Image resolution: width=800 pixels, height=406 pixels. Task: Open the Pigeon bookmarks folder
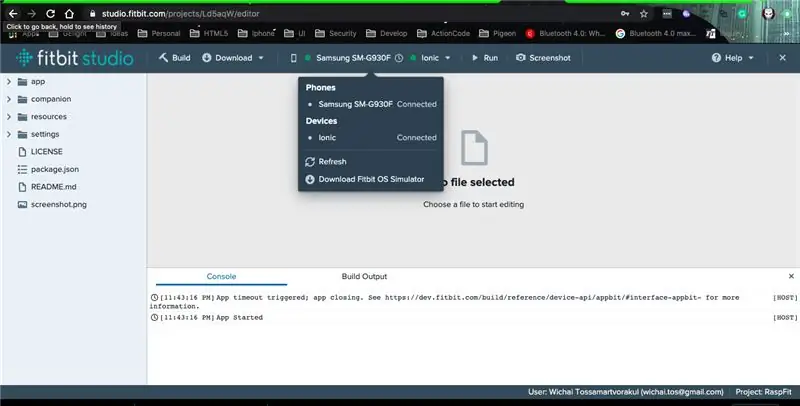point(497,33)
